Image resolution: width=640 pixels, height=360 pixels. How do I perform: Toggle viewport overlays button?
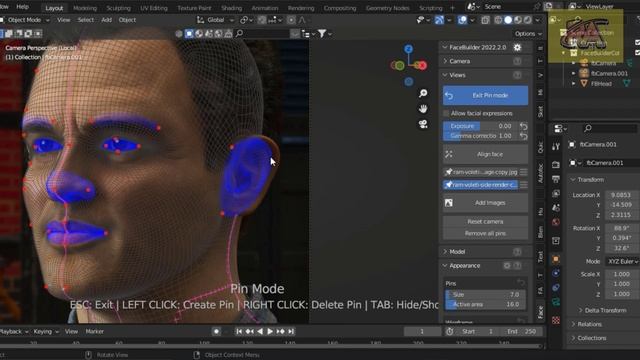[x=462, y=20]
